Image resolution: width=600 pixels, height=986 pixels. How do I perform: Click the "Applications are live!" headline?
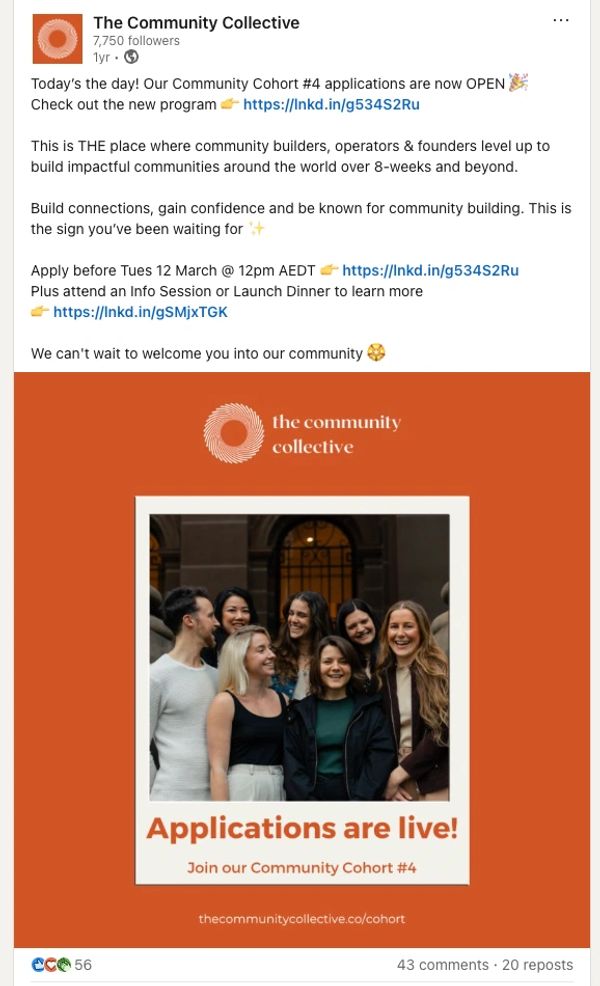301,828
